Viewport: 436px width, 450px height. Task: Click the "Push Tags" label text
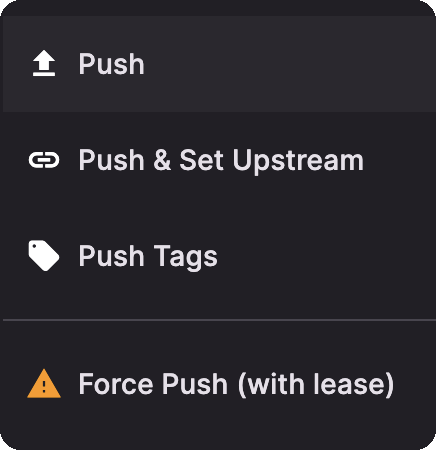[x=148, y=257]
